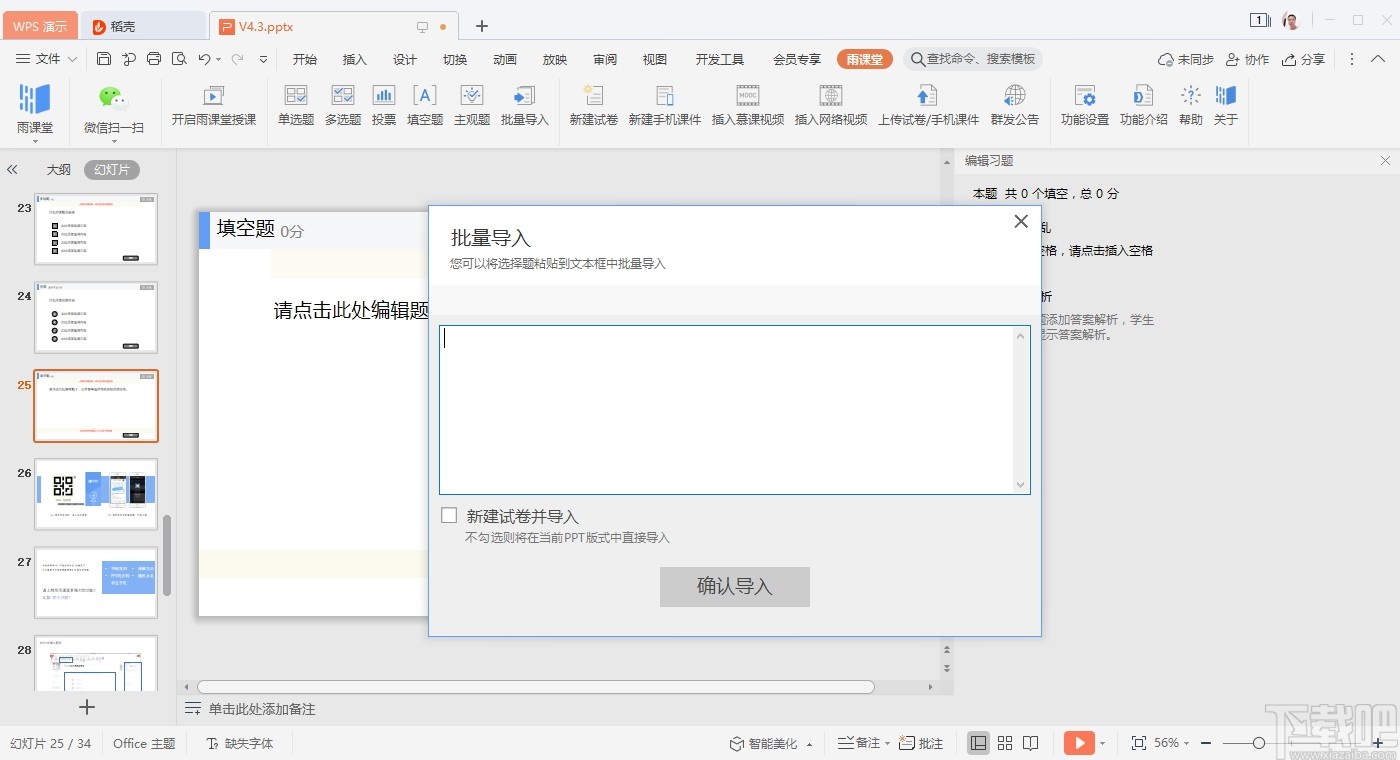Insert a 多选题 multiple-choice question
This screenshot has width=1400, height=760.
click(343, 106)
